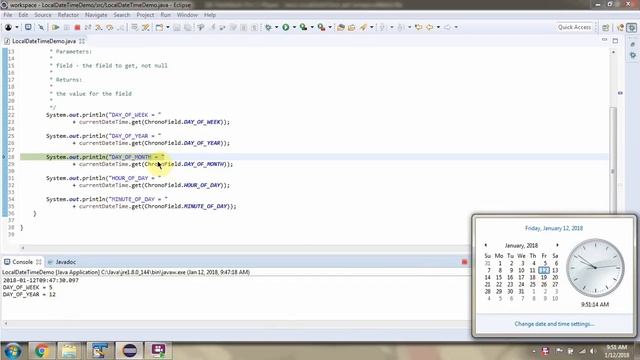This screenshot has height=360, width=640.
Task: Maximize the editor area
Action: point(615,40)
